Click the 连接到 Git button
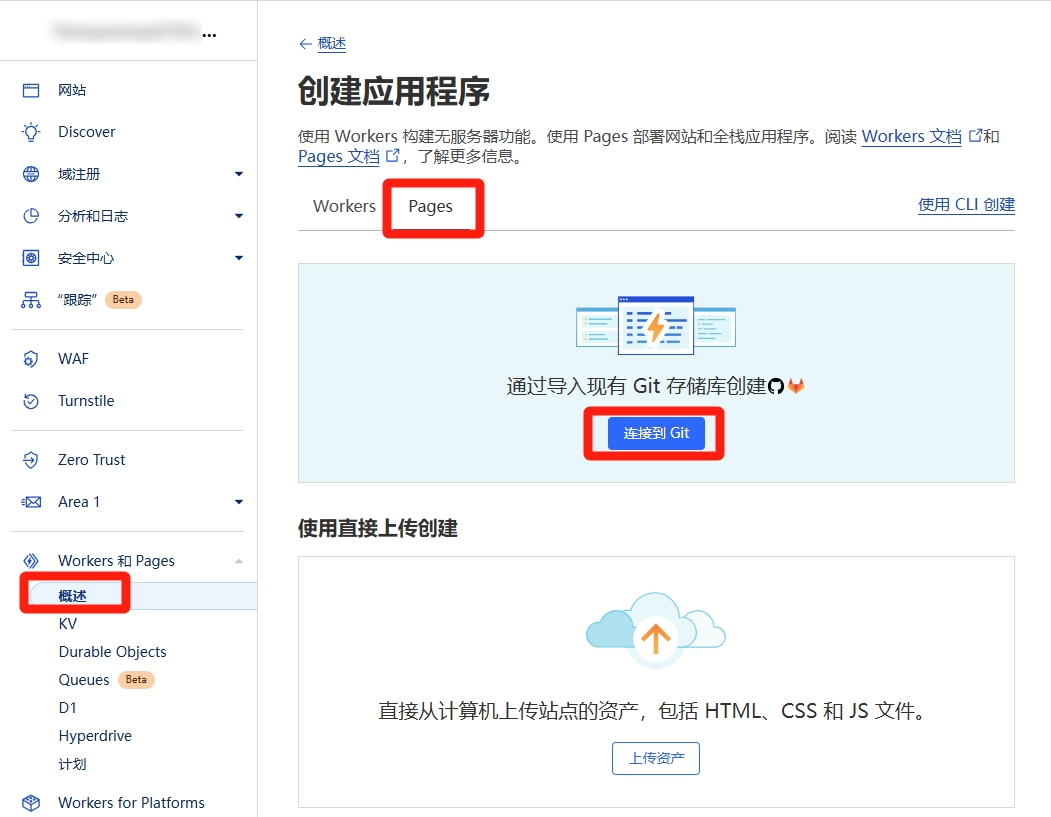Image resolution: width=1051 pixels, height=817 pixels. tap(656, 434)
